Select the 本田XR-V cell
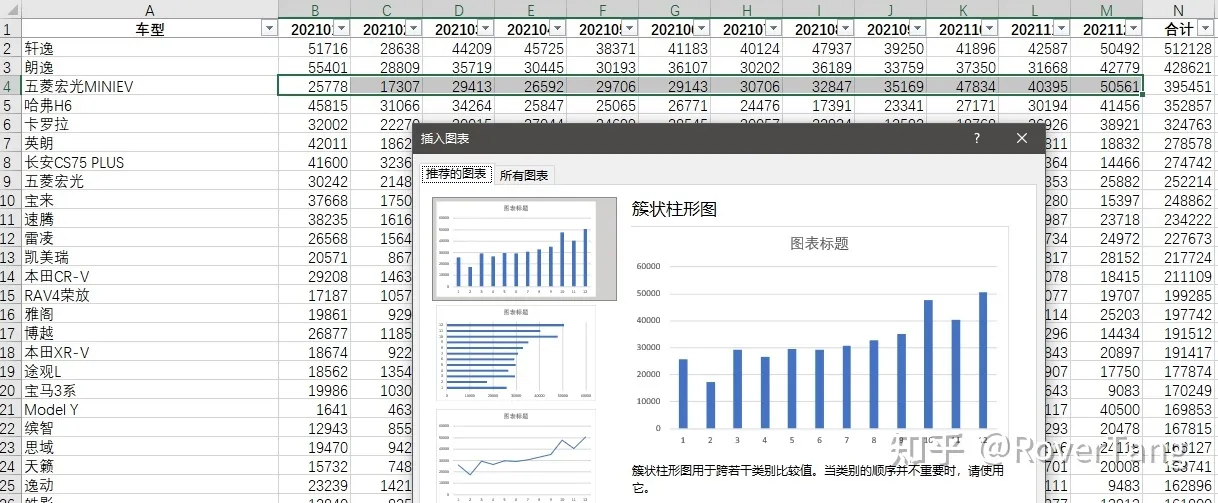The height and width of the screenshot is (503, 1218). pos(150,352)
